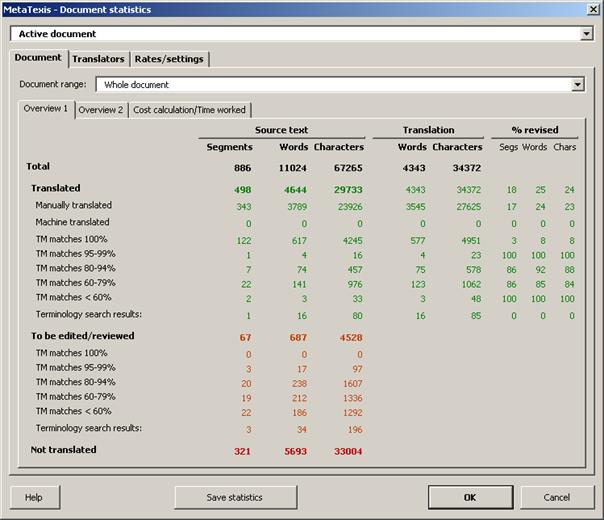Click the Whole document range field
Viewport: 604px width, 520px height.
(340, 84)
